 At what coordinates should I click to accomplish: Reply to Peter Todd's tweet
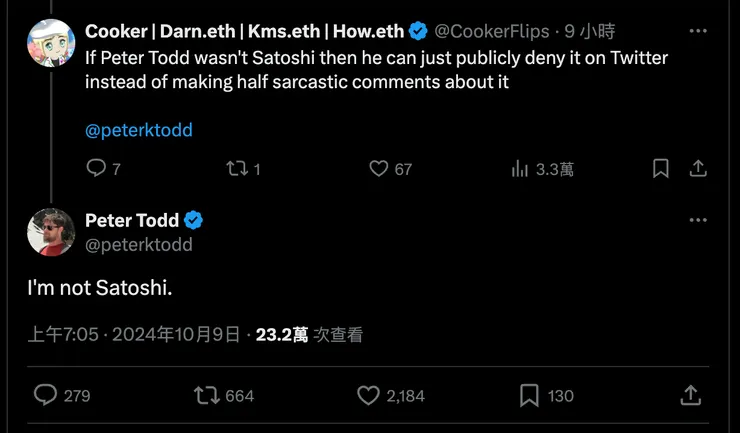point(46,396)
